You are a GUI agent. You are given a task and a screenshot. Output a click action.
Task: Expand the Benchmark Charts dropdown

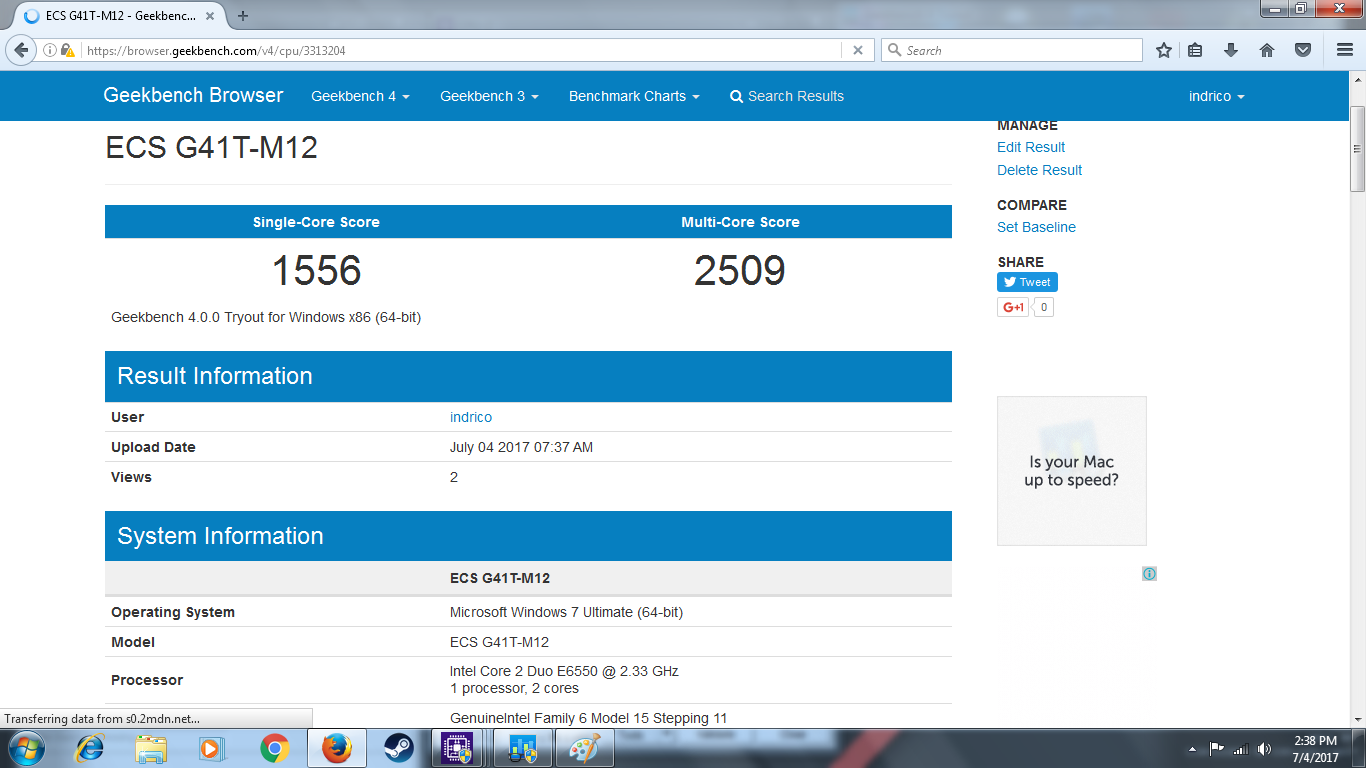coord(634,96)
